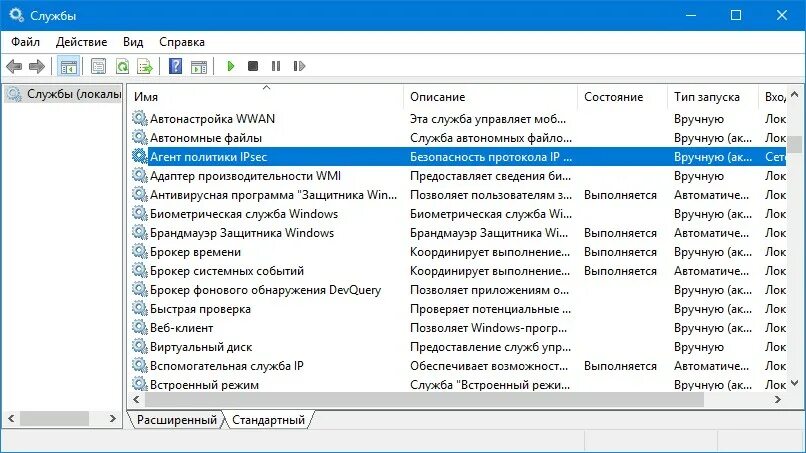Image resolution: width=806 pixels, height=453 pixels.
Task: Click Выполняется status of Брокер времени
Action: click(x=620, y=252)
